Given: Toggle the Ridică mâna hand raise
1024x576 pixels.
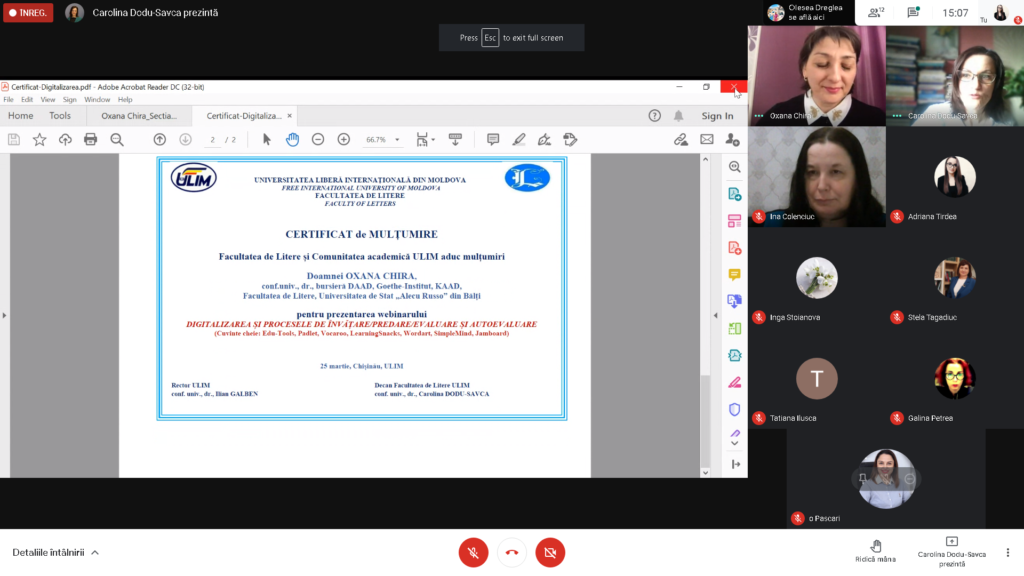Looking at the screenshot, I should click(875, 551).
